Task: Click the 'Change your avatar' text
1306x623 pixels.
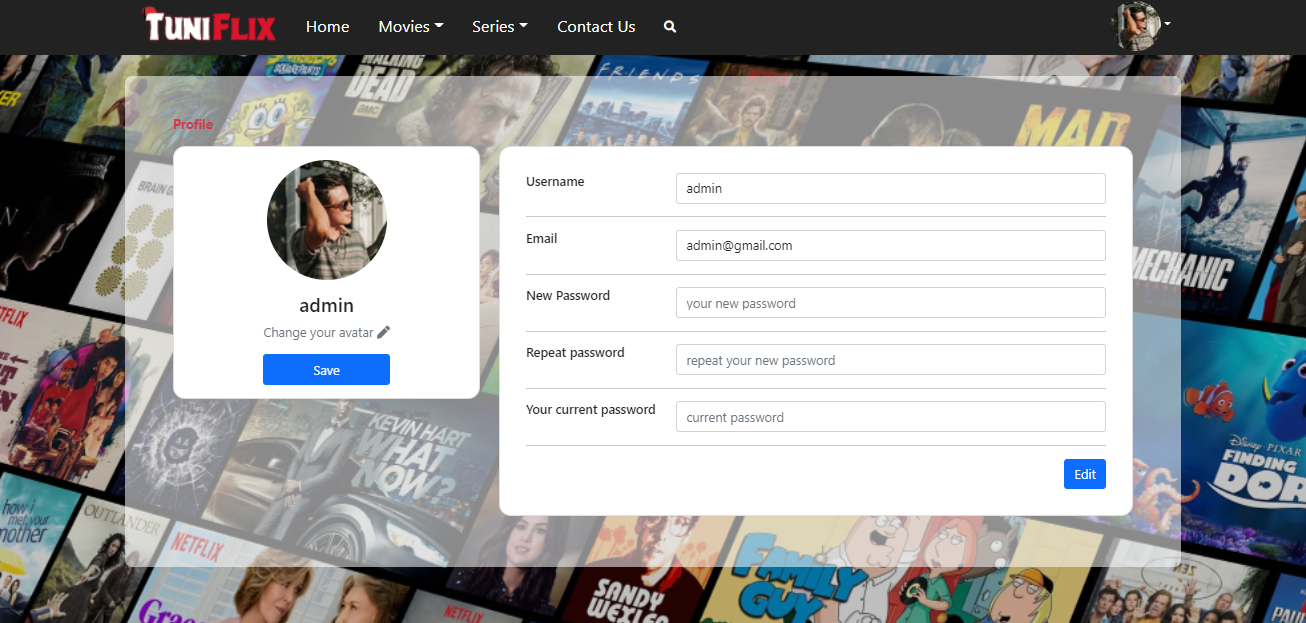Action: click(x=318, y=333)
